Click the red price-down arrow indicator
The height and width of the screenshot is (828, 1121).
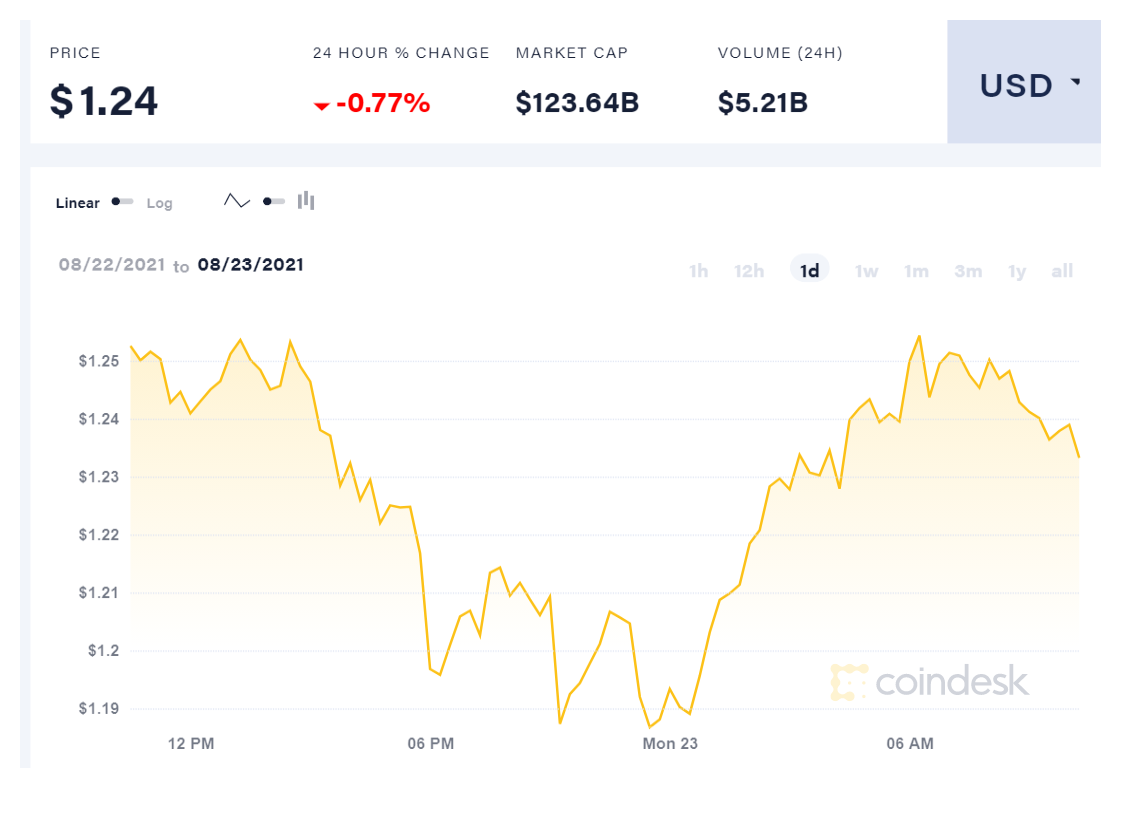tap(321, 105)
